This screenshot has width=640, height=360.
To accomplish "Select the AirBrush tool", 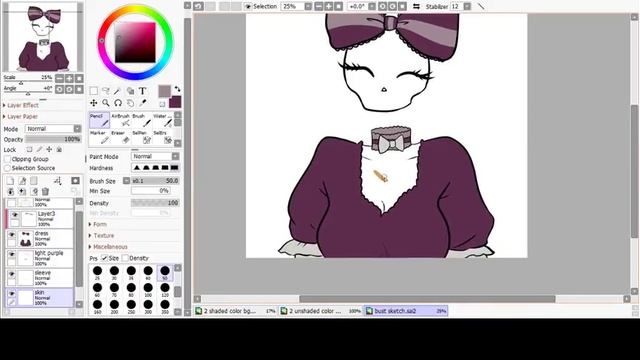I will click(x=121, y=120).
